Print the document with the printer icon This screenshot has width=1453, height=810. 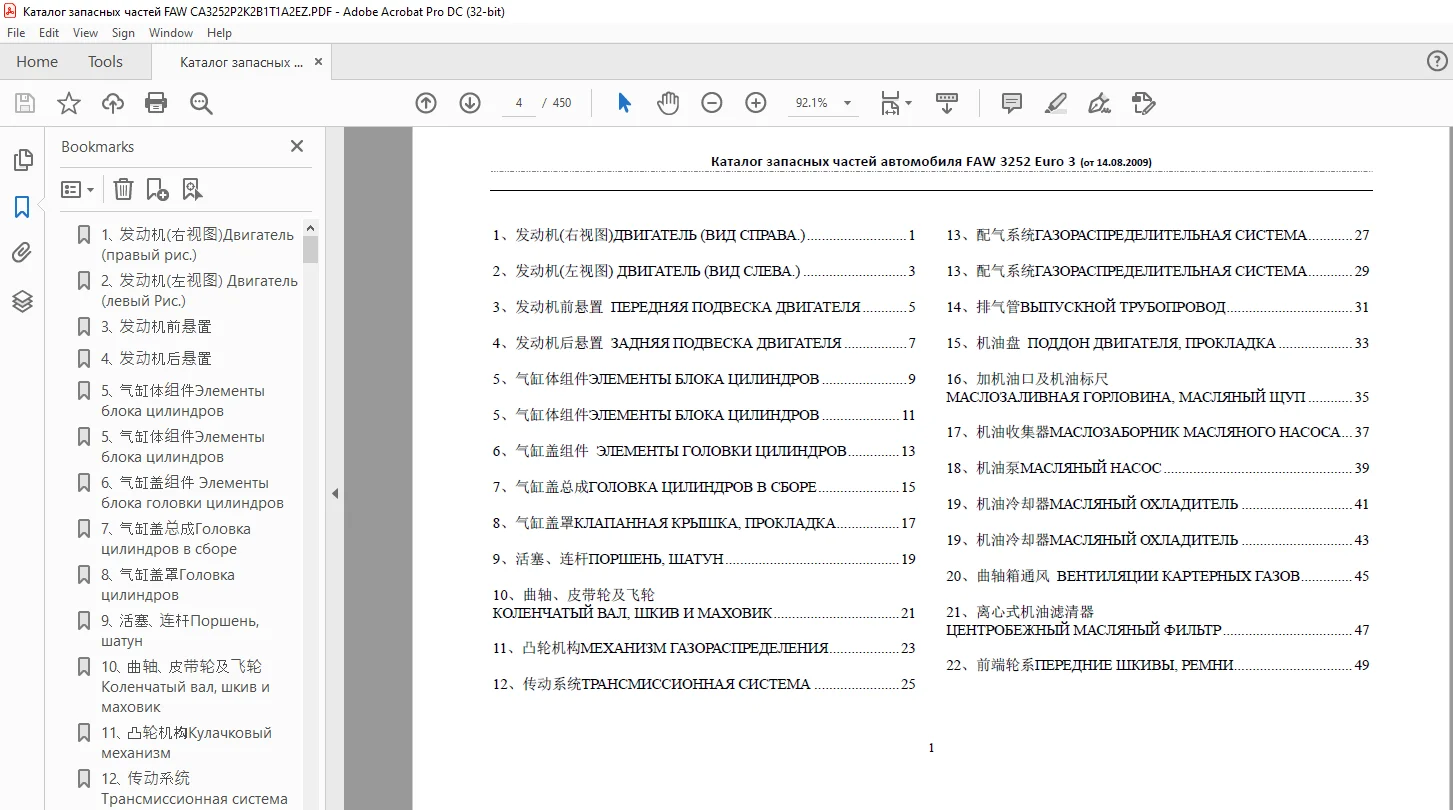(x=156, y=103)
